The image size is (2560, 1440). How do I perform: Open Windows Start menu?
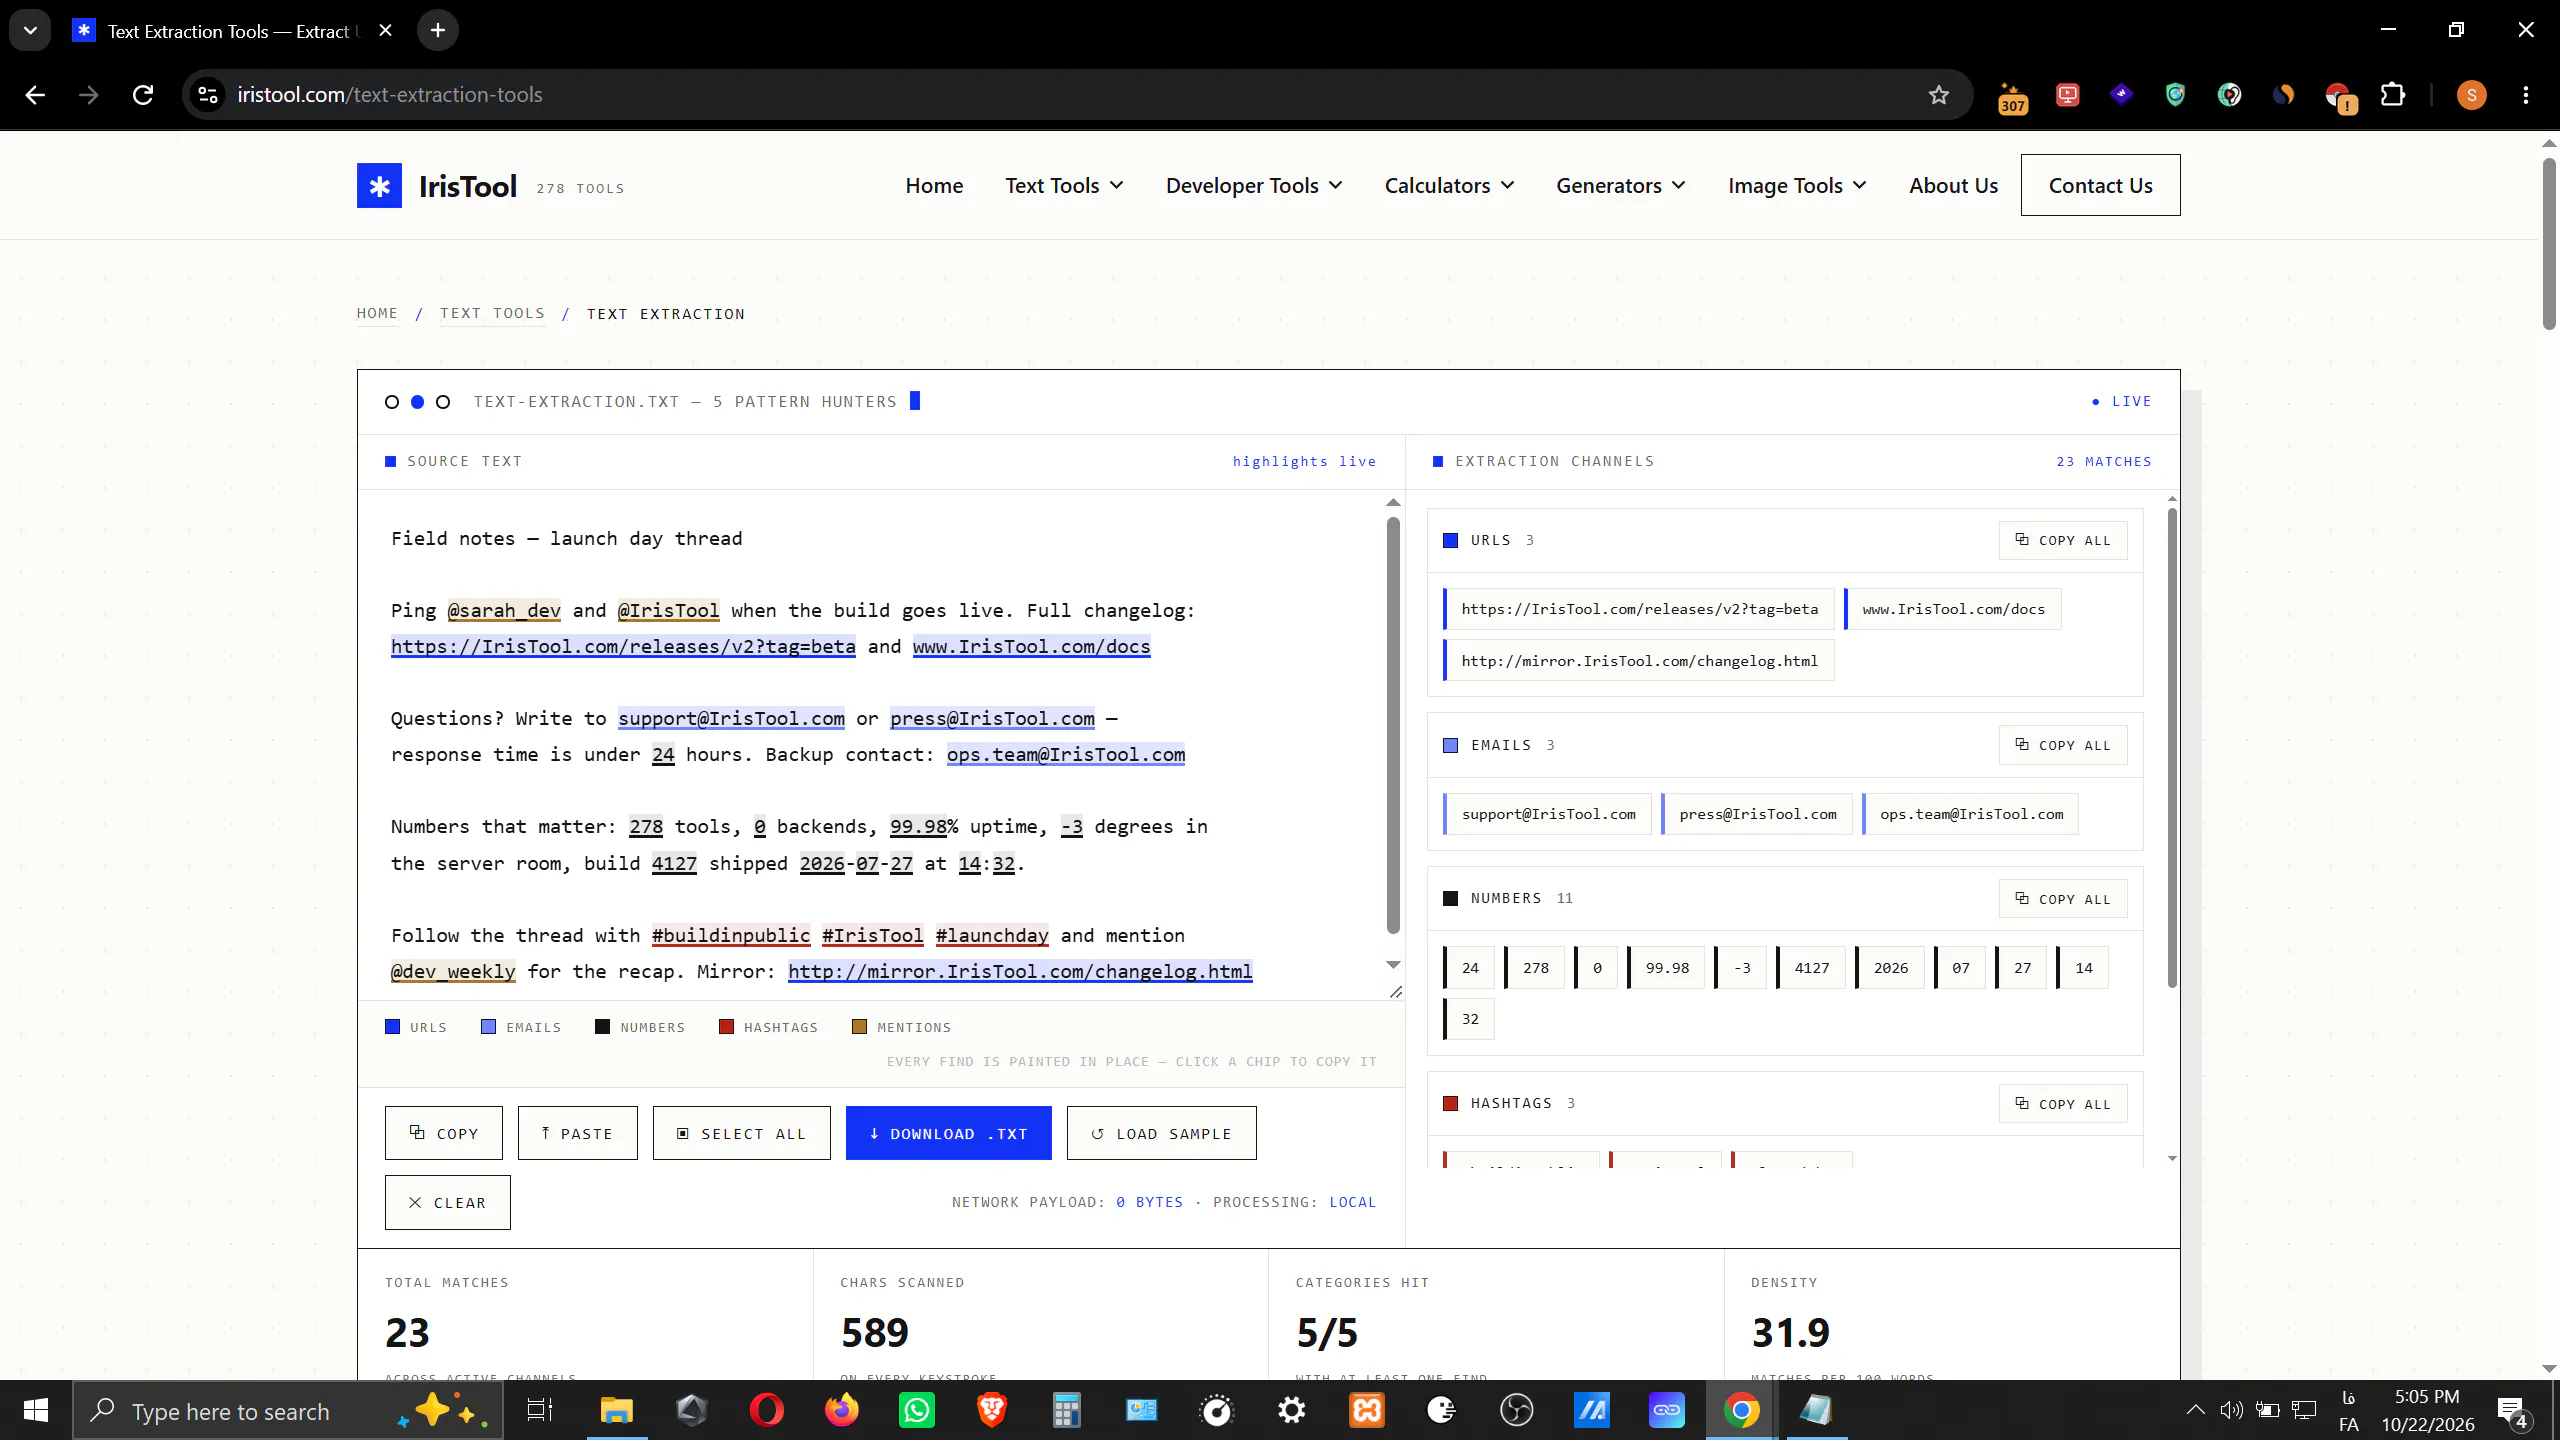[36, 1411]
